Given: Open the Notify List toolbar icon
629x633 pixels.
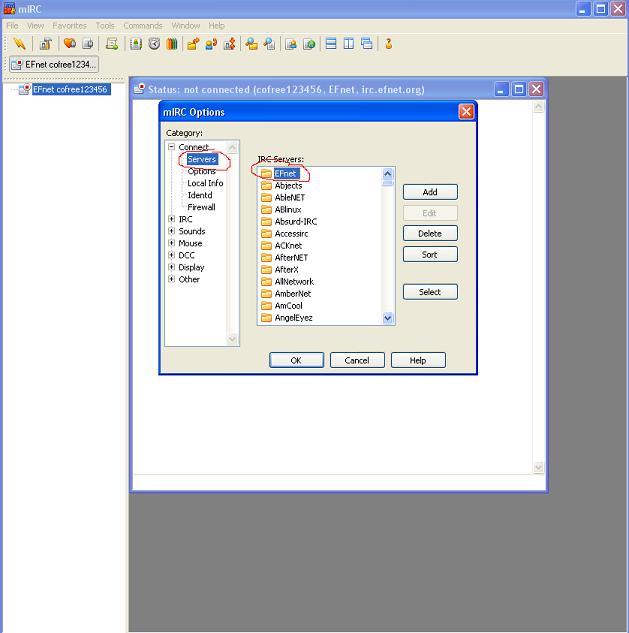Looking at the screenshot, I should [291, 44].
